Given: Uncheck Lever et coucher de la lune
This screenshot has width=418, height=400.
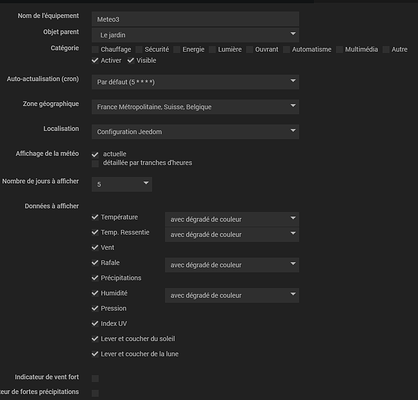Looking at the screenshot, I should pyautogui.click(x=95, y=354).
